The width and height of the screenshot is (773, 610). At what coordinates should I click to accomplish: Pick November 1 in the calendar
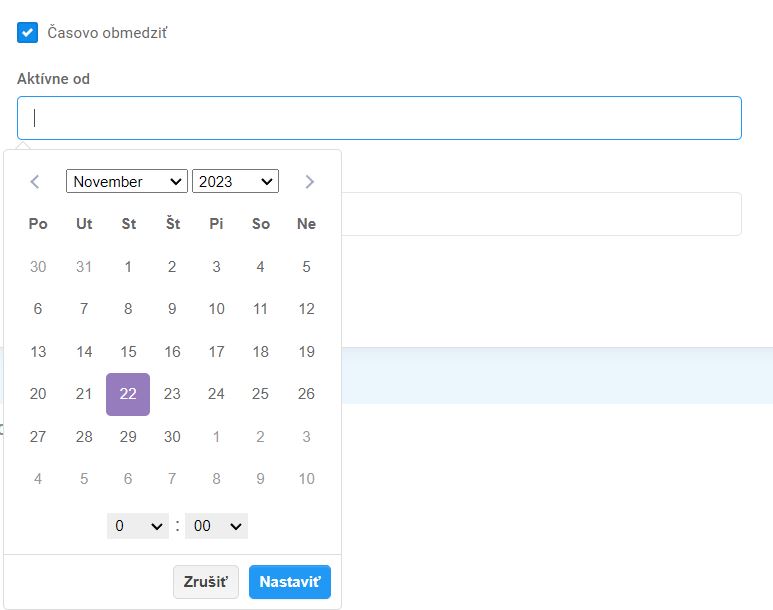click(128, 267)
